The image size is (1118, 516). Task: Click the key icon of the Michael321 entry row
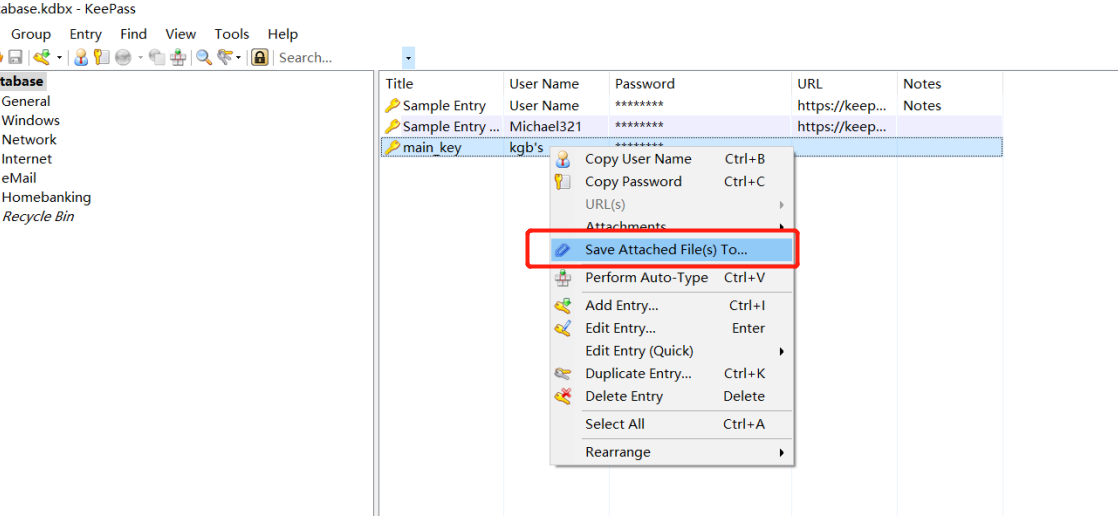[x=392, y=127]
